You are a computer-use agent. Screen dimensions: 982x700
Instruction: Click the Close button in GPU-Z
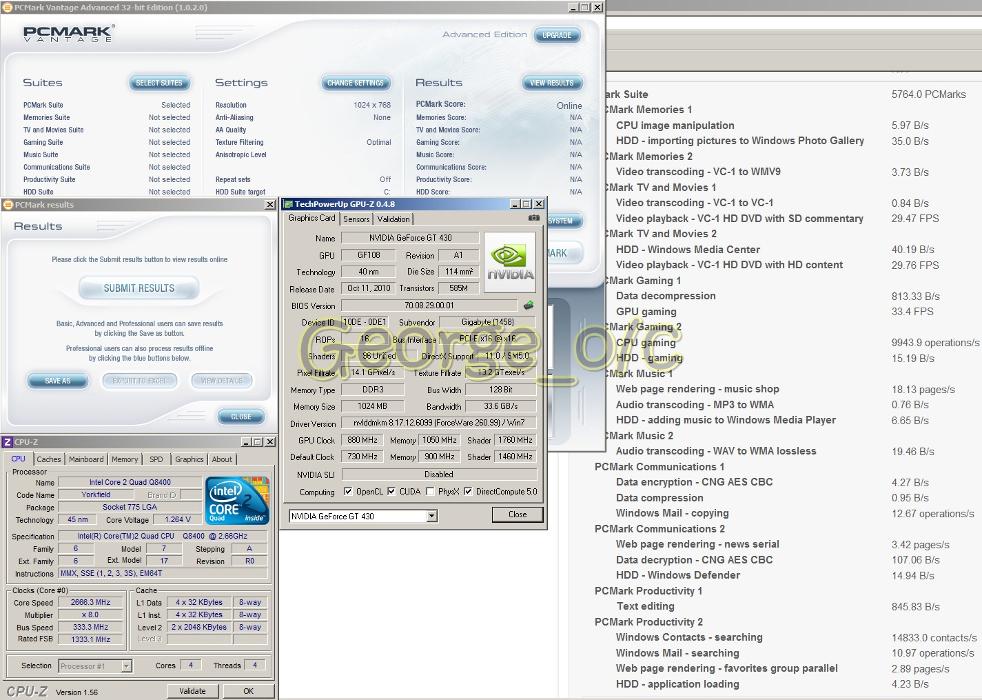pos(517,514)
